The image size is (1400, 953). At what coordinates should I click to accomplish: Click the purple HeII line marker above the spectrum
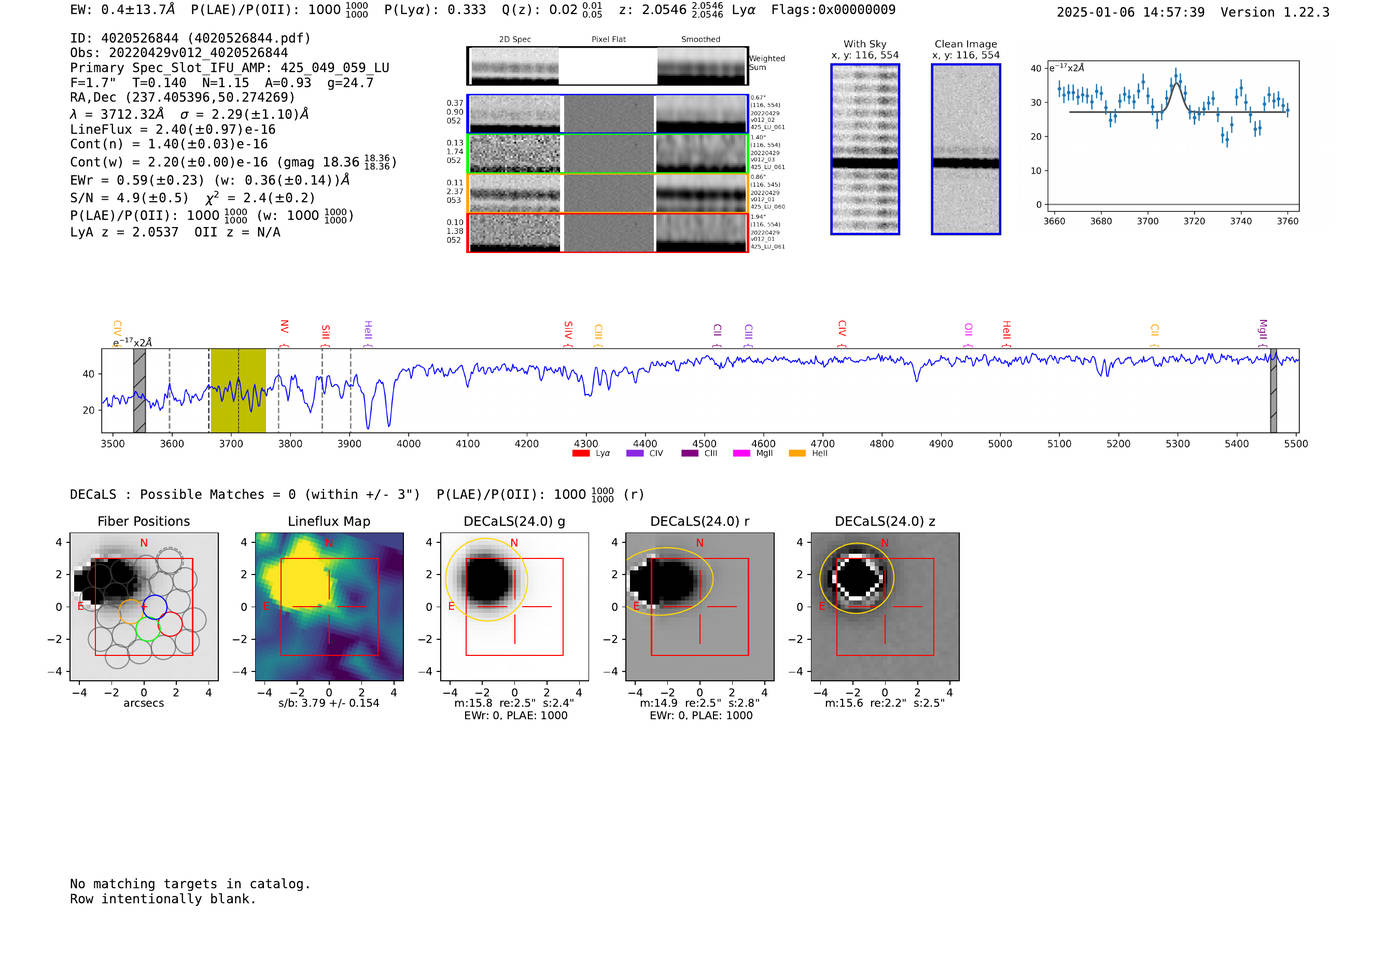[x=367, y=332]
